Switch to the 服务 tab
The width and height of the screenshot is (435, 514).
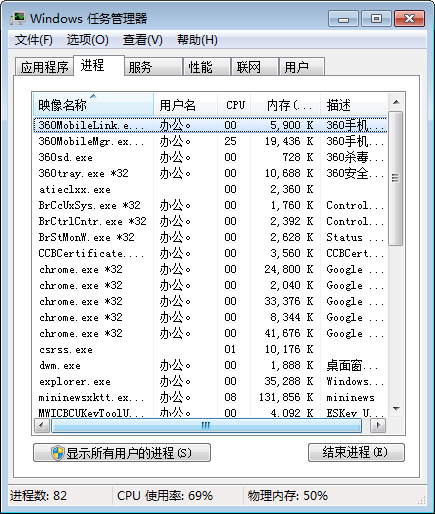point(154,67)
